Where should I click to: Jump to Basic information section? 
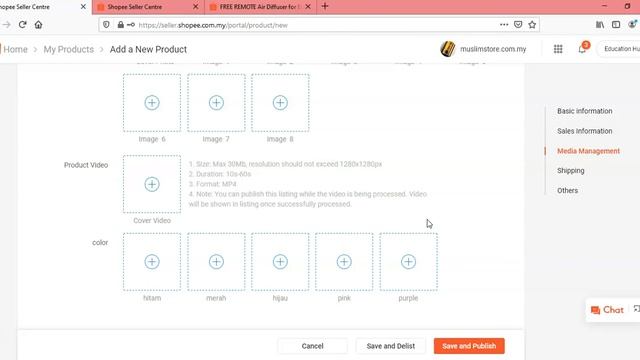[x=584, y=111]
